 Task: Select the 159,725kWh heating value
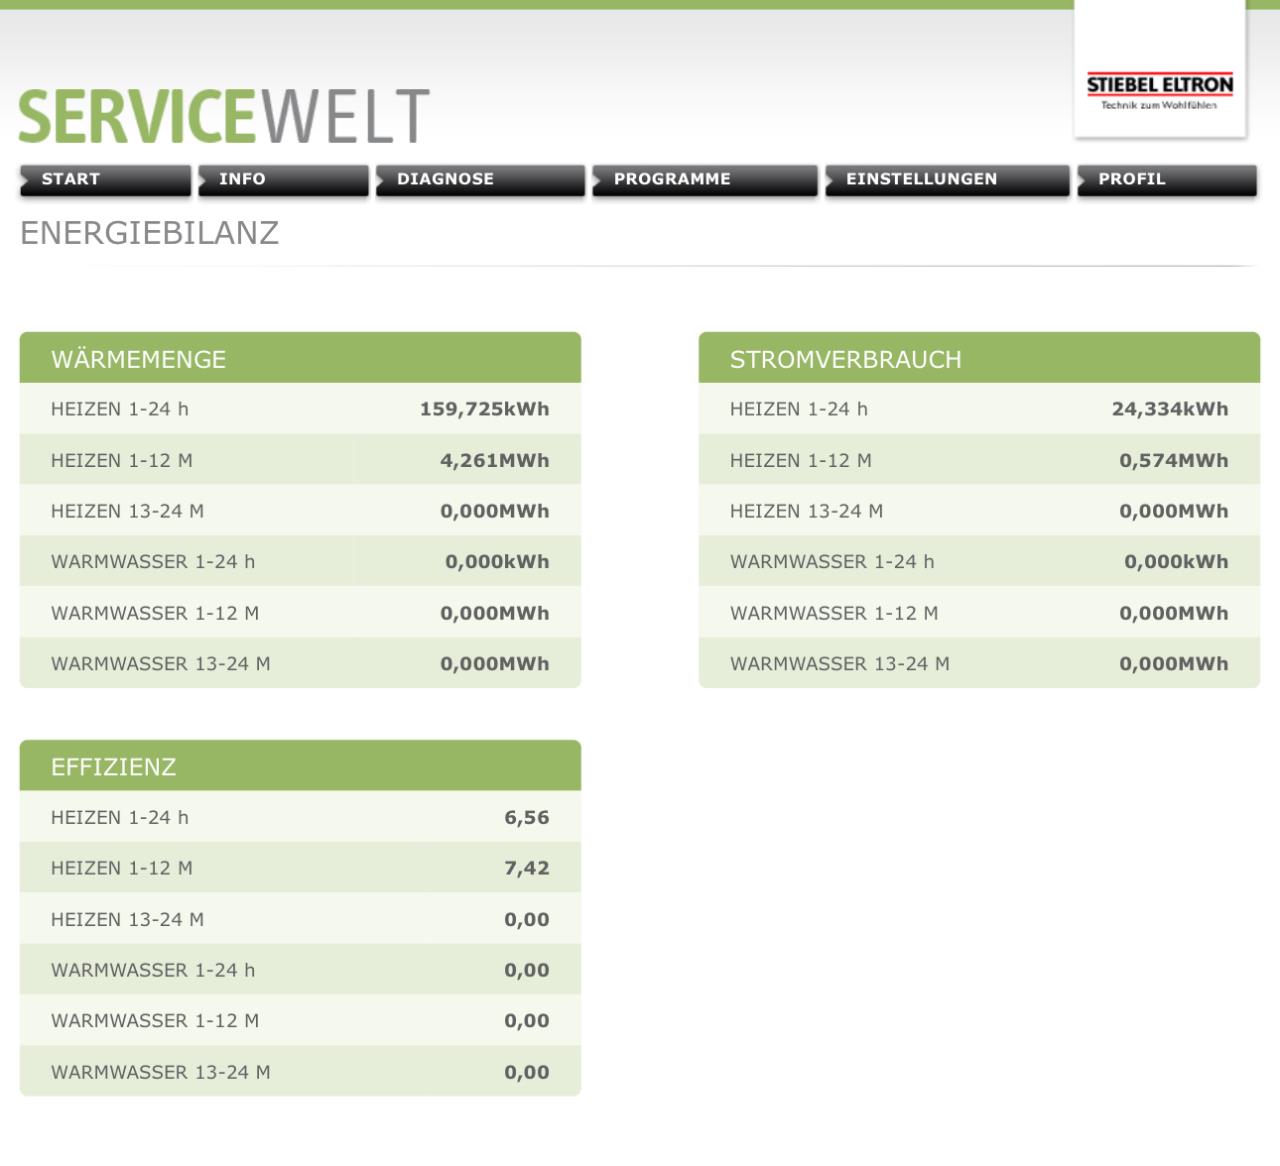tap(484, 409)
